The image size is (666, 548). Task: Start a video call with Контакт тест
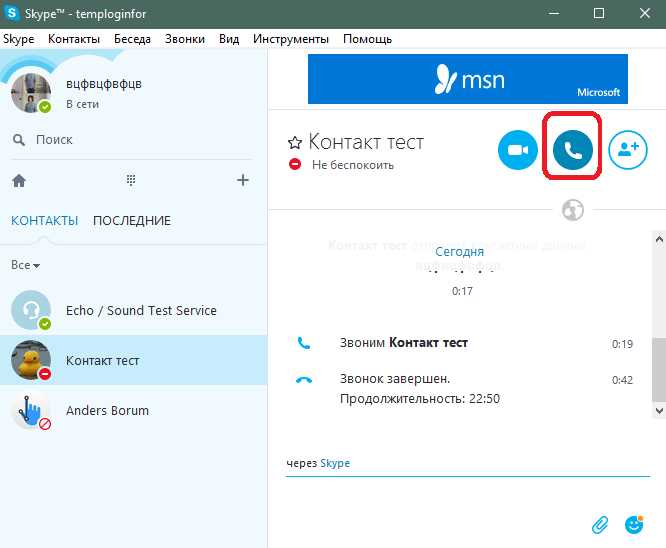tap(517, 150)
